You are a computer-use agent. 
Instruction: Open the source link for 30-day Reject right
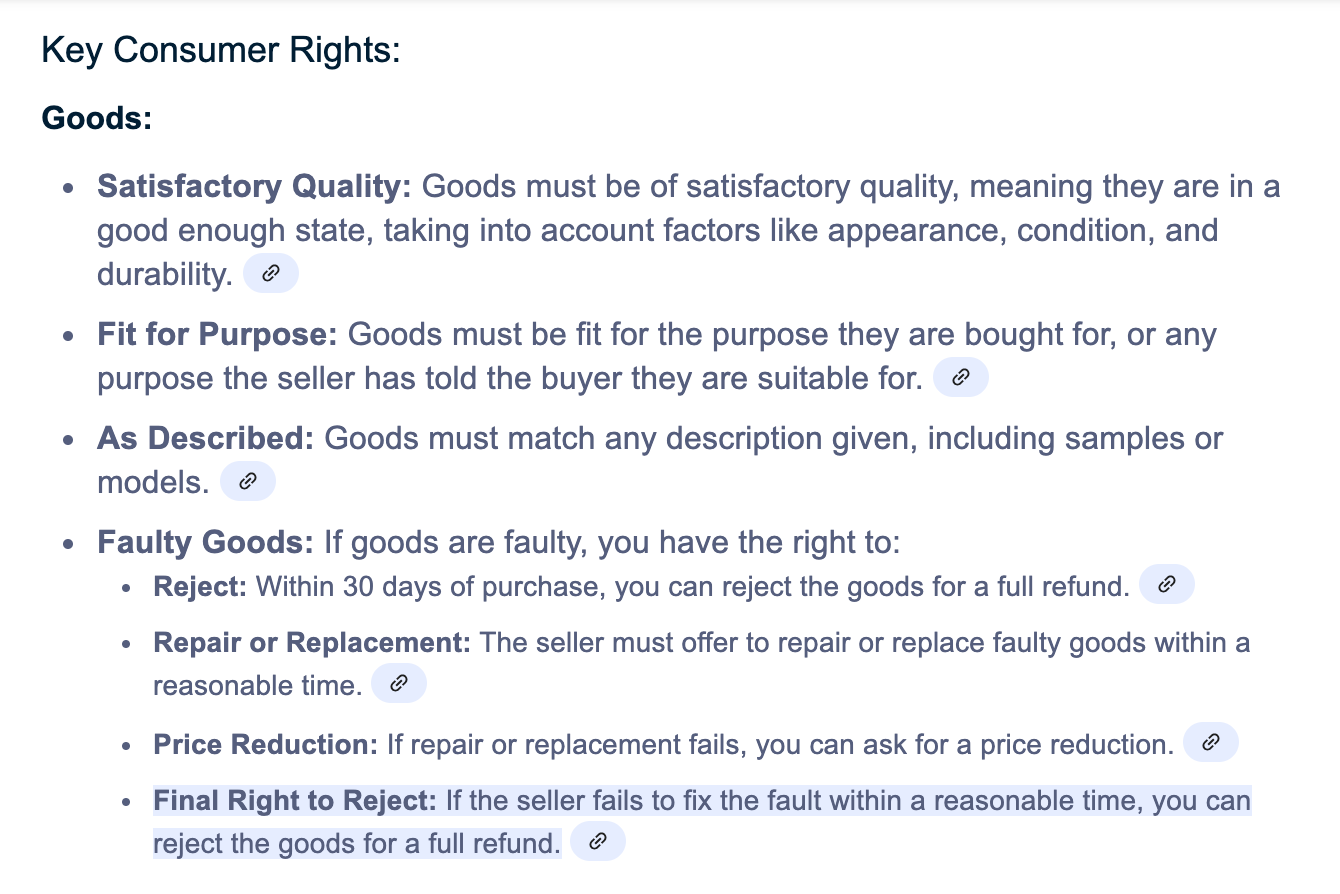pos(1166,585)
